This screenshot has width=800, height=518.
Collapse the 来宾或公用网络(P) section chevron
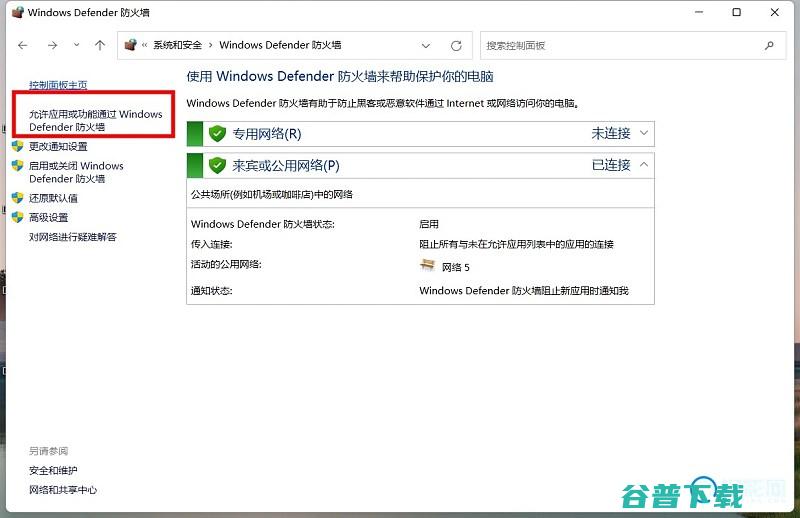pos(644,164)
